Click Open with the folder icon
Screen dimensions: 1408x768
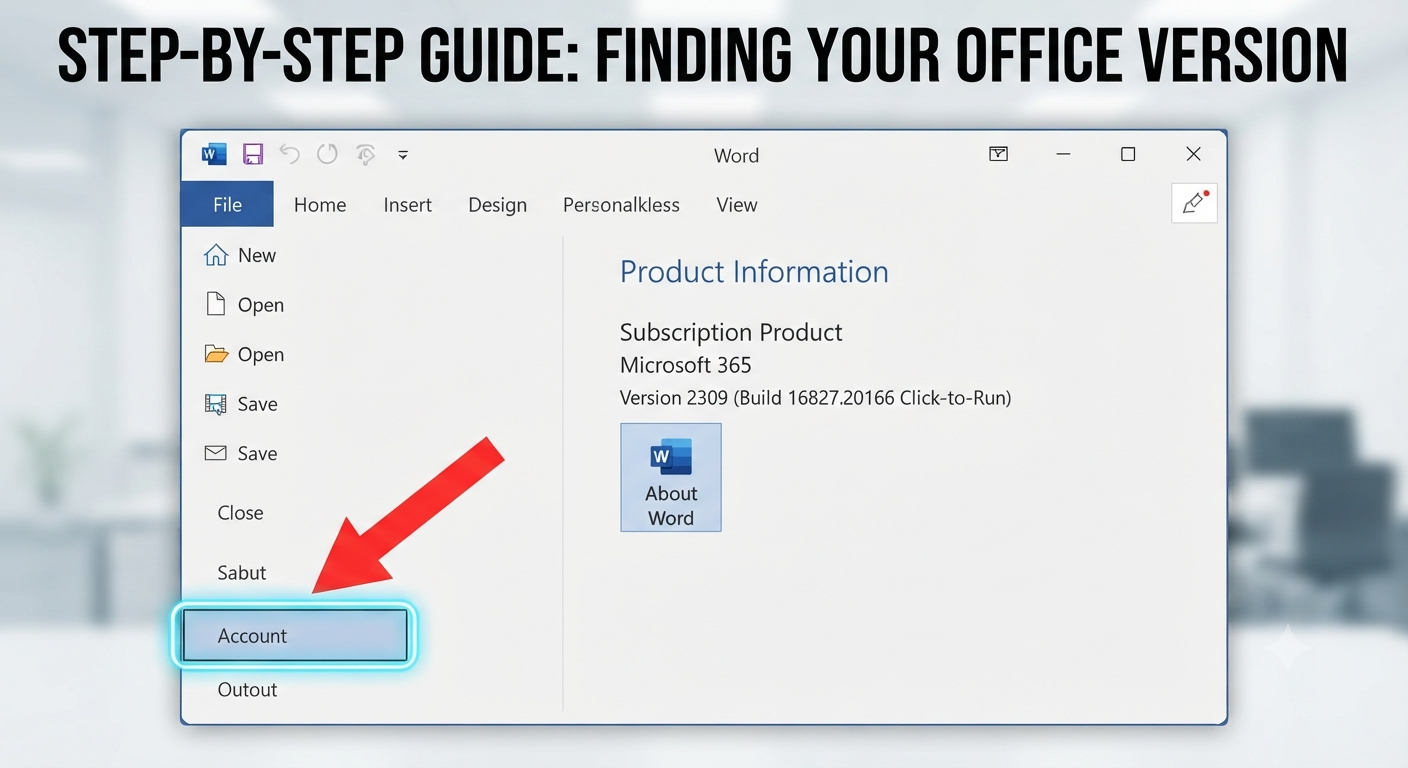[x=244, y=355]
